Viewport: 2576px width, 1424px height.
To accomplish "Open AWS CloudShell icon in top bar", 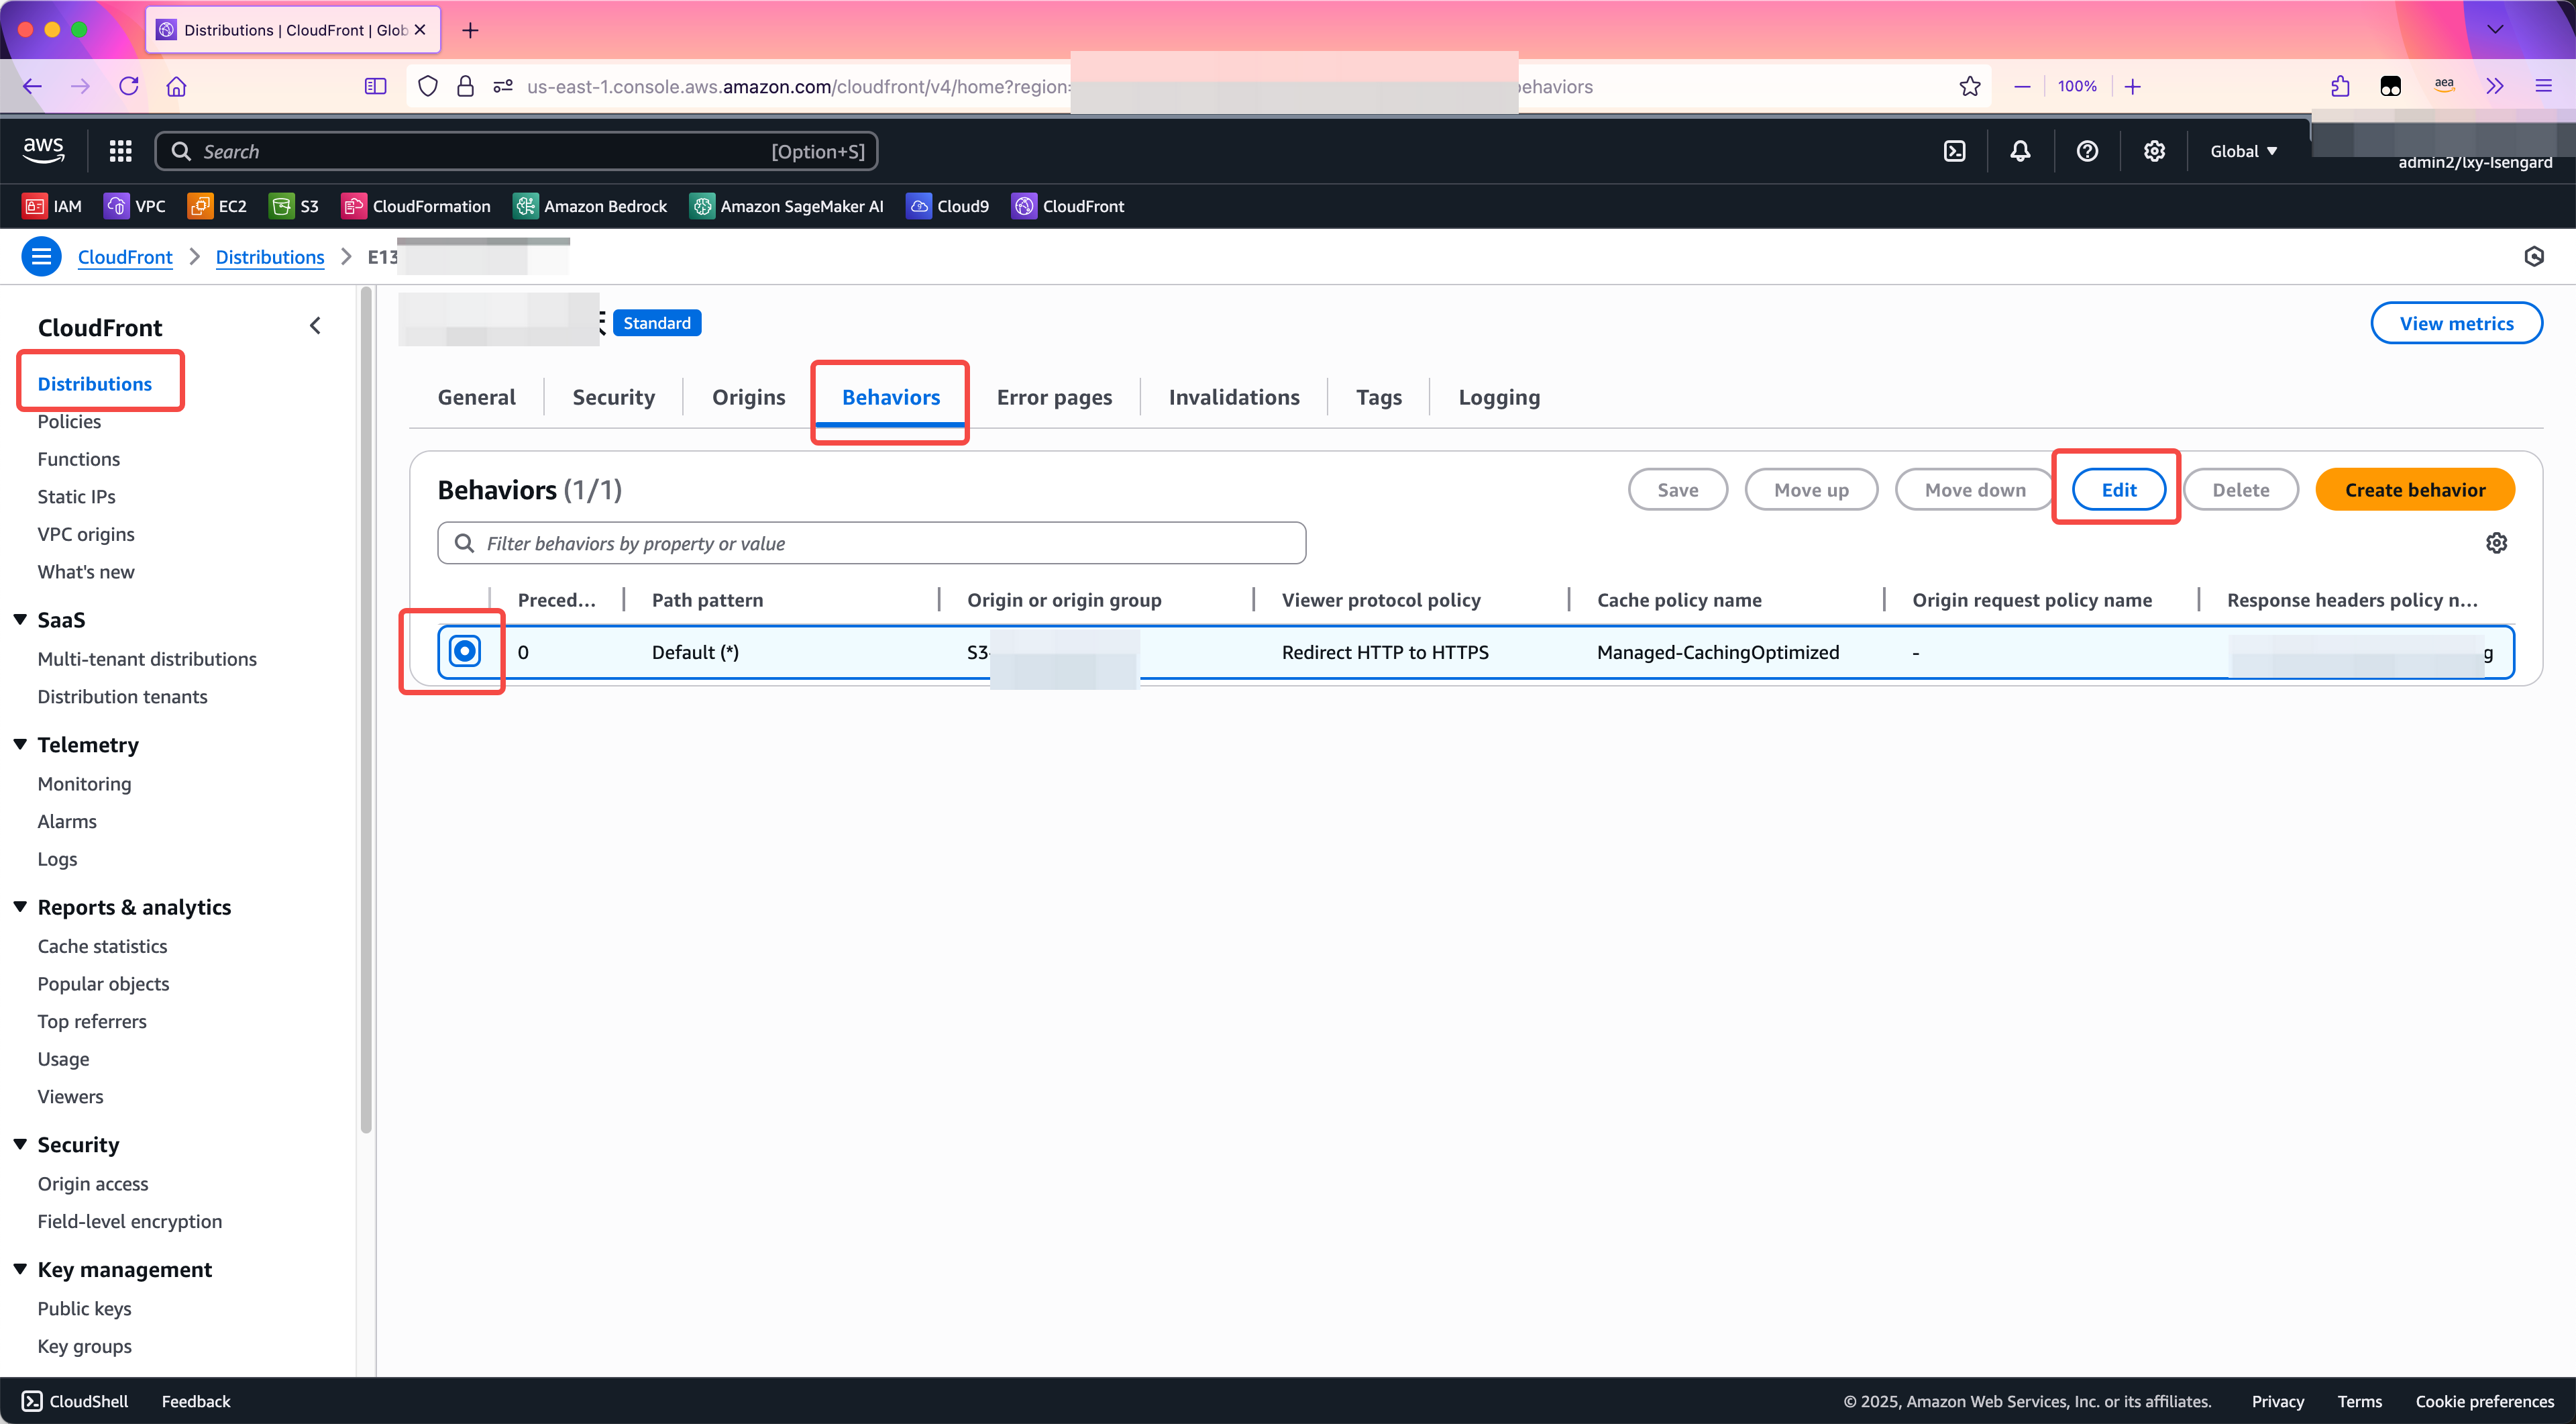I will pyautogui.click(x=1954, y=151).
